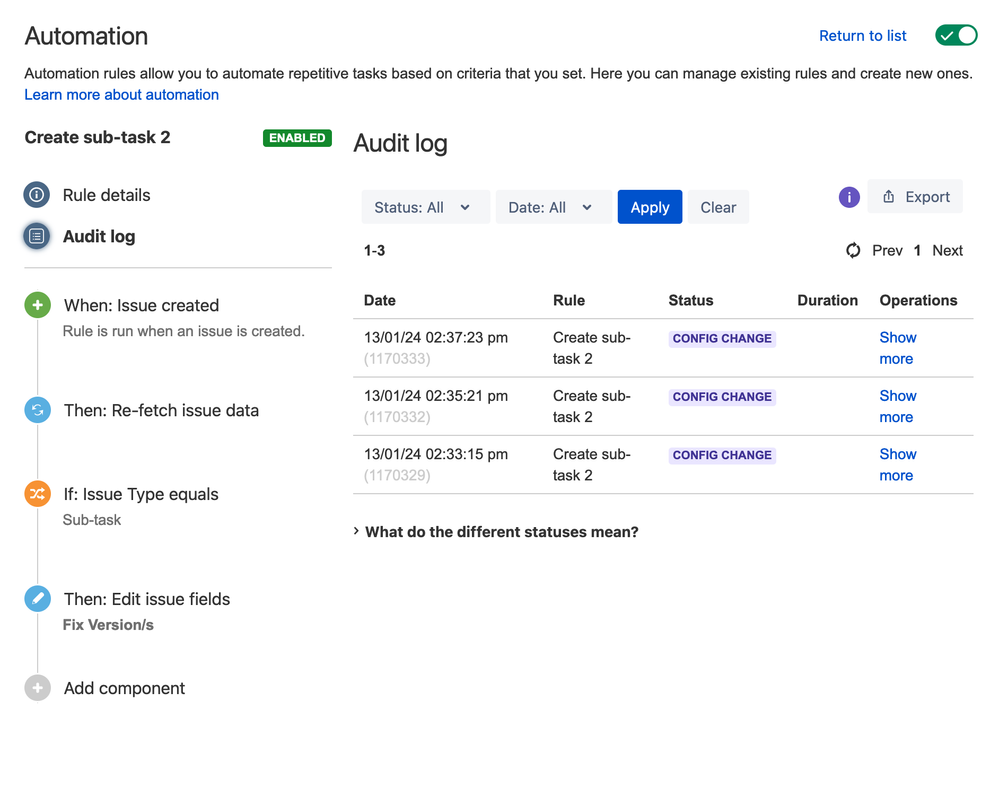
Task: Click the date 13/01/24 02:33:15 pm
Action: [x=436, y=454]
